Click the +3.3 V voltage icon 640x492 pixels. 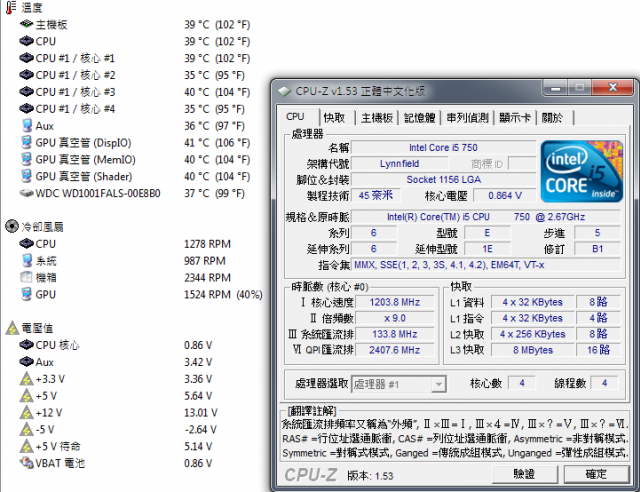tap(26, 379)
